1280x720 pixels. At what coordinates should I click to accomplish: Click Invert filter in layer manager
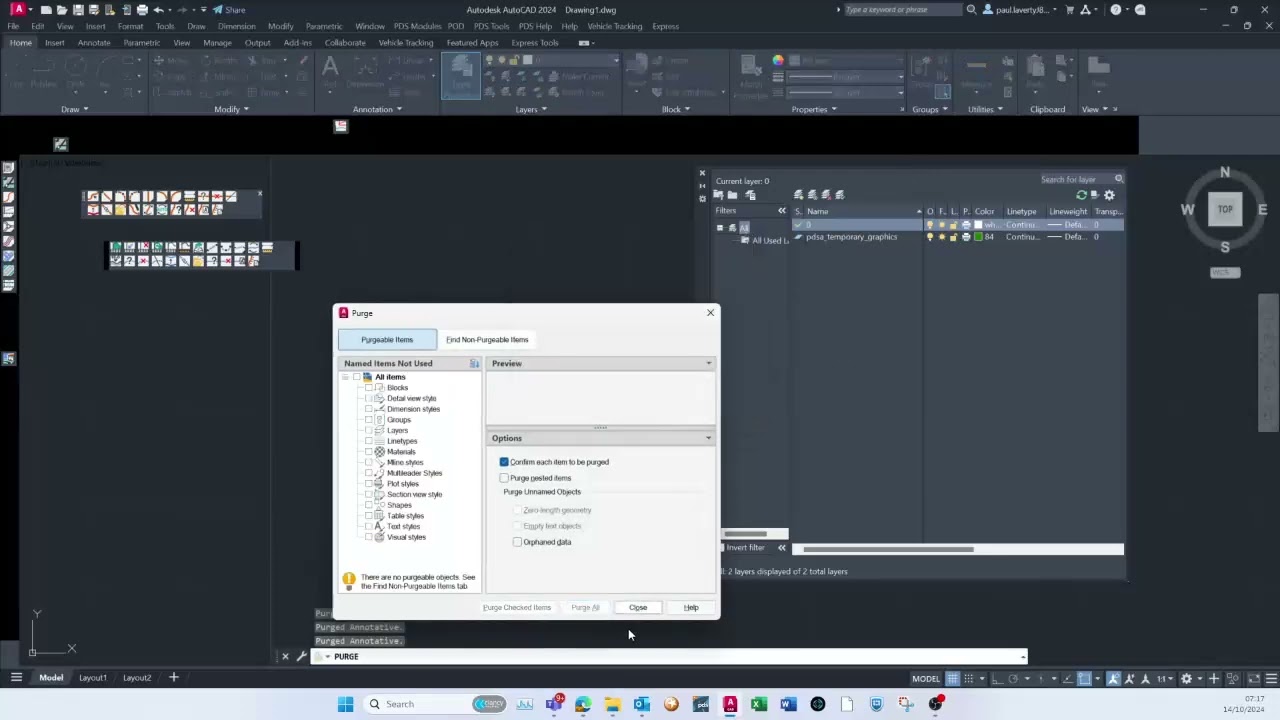[745, 548]
